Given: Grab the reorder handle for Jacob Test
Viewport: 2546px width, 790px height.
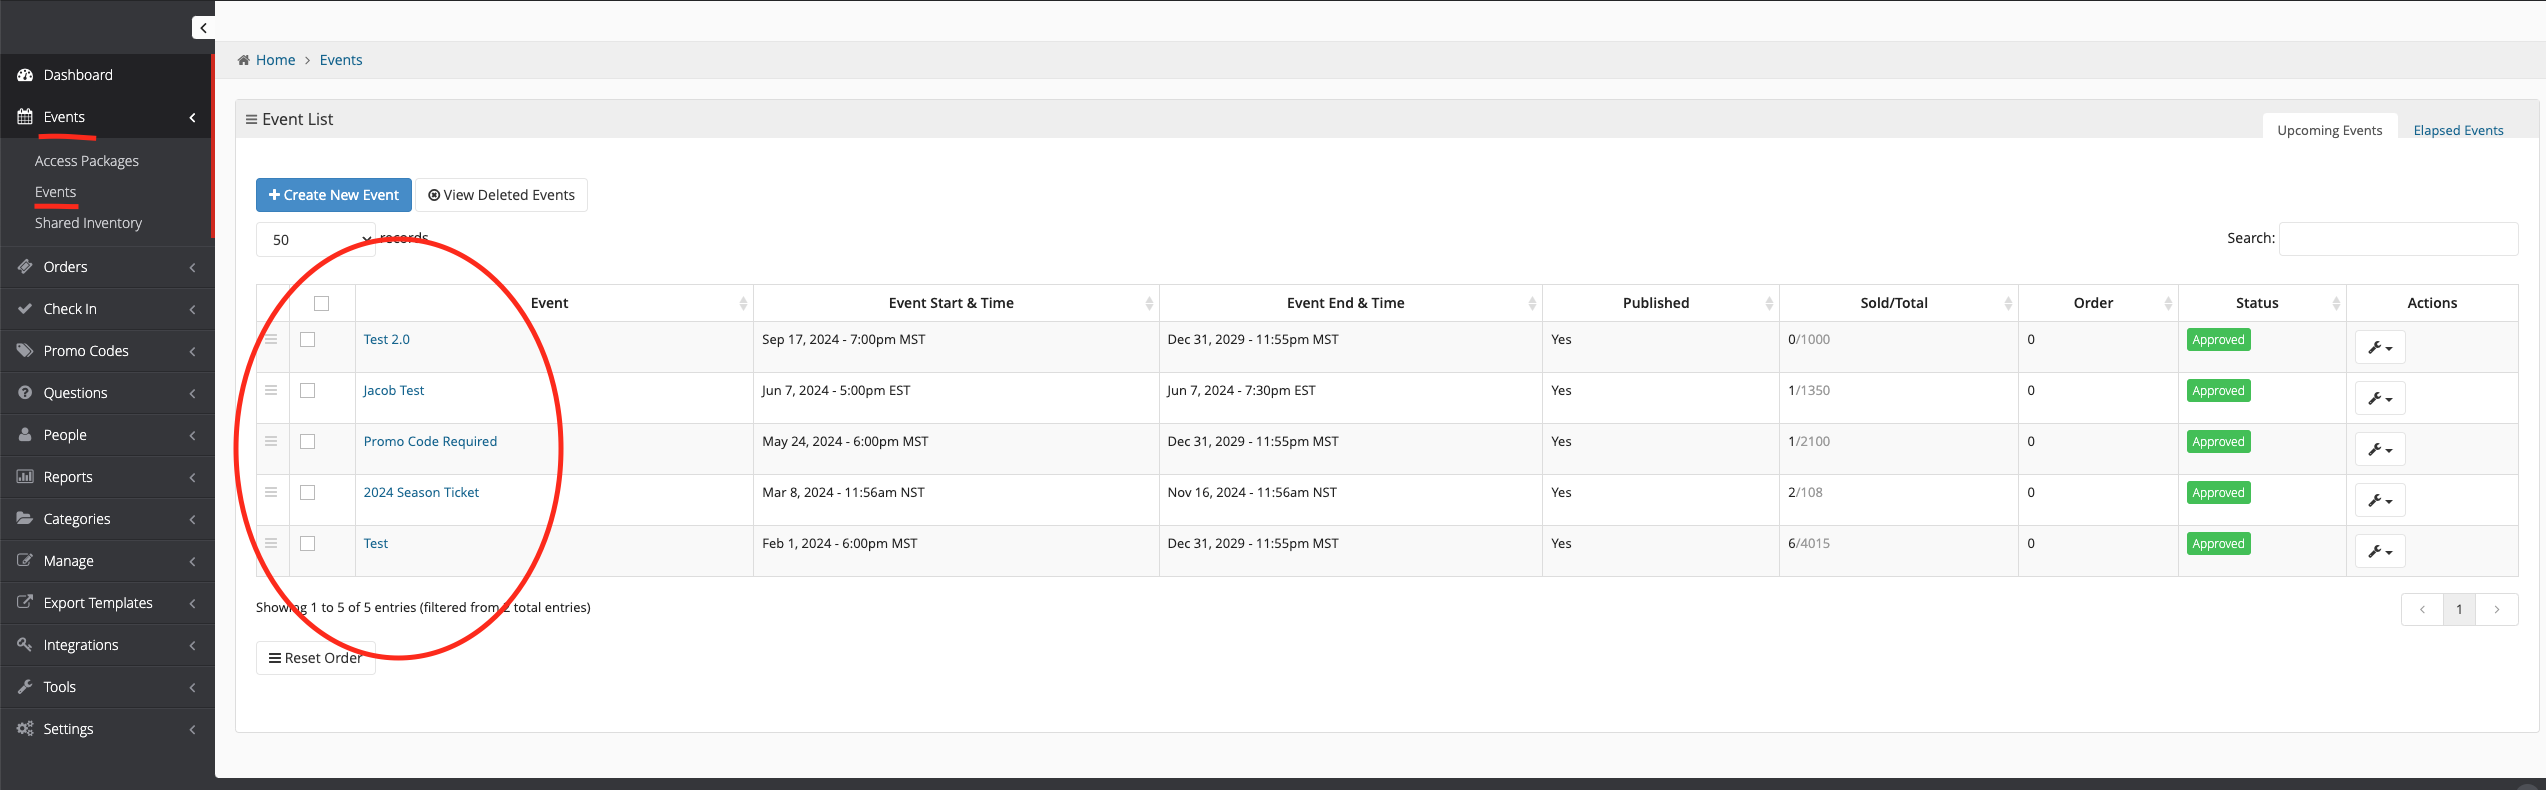Looking at the screenshot, I should point(271,391).
